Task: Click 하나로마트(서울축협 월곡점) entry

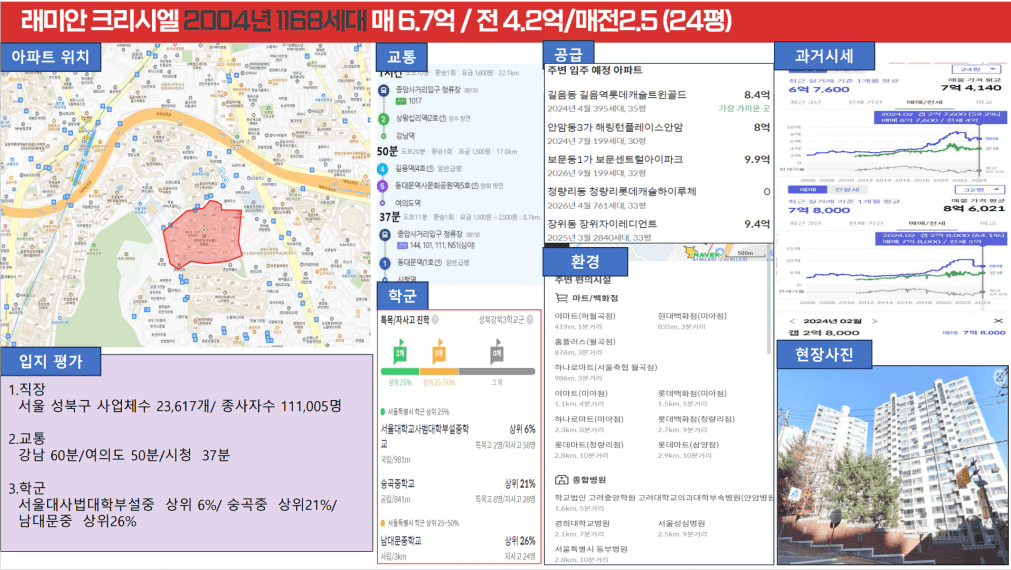Action: [605, 368]
